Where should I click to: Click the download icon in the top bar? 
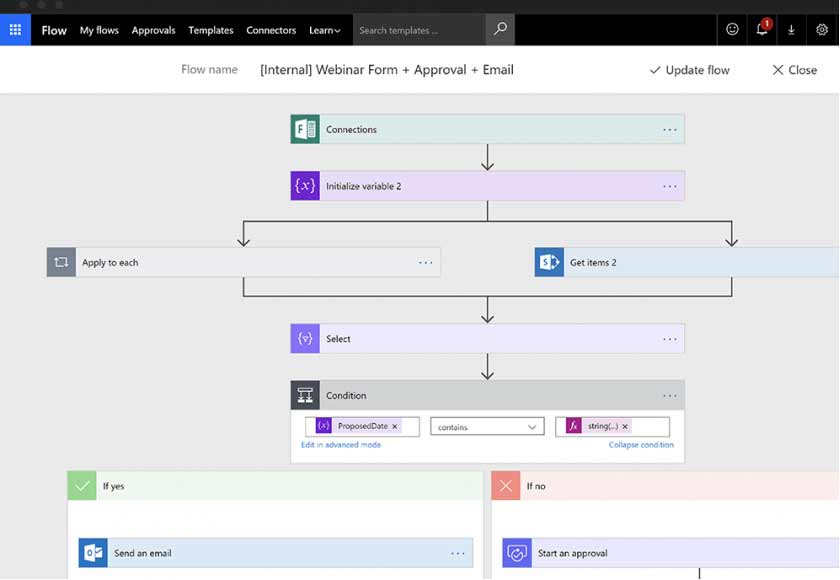(x=792, y=29)
